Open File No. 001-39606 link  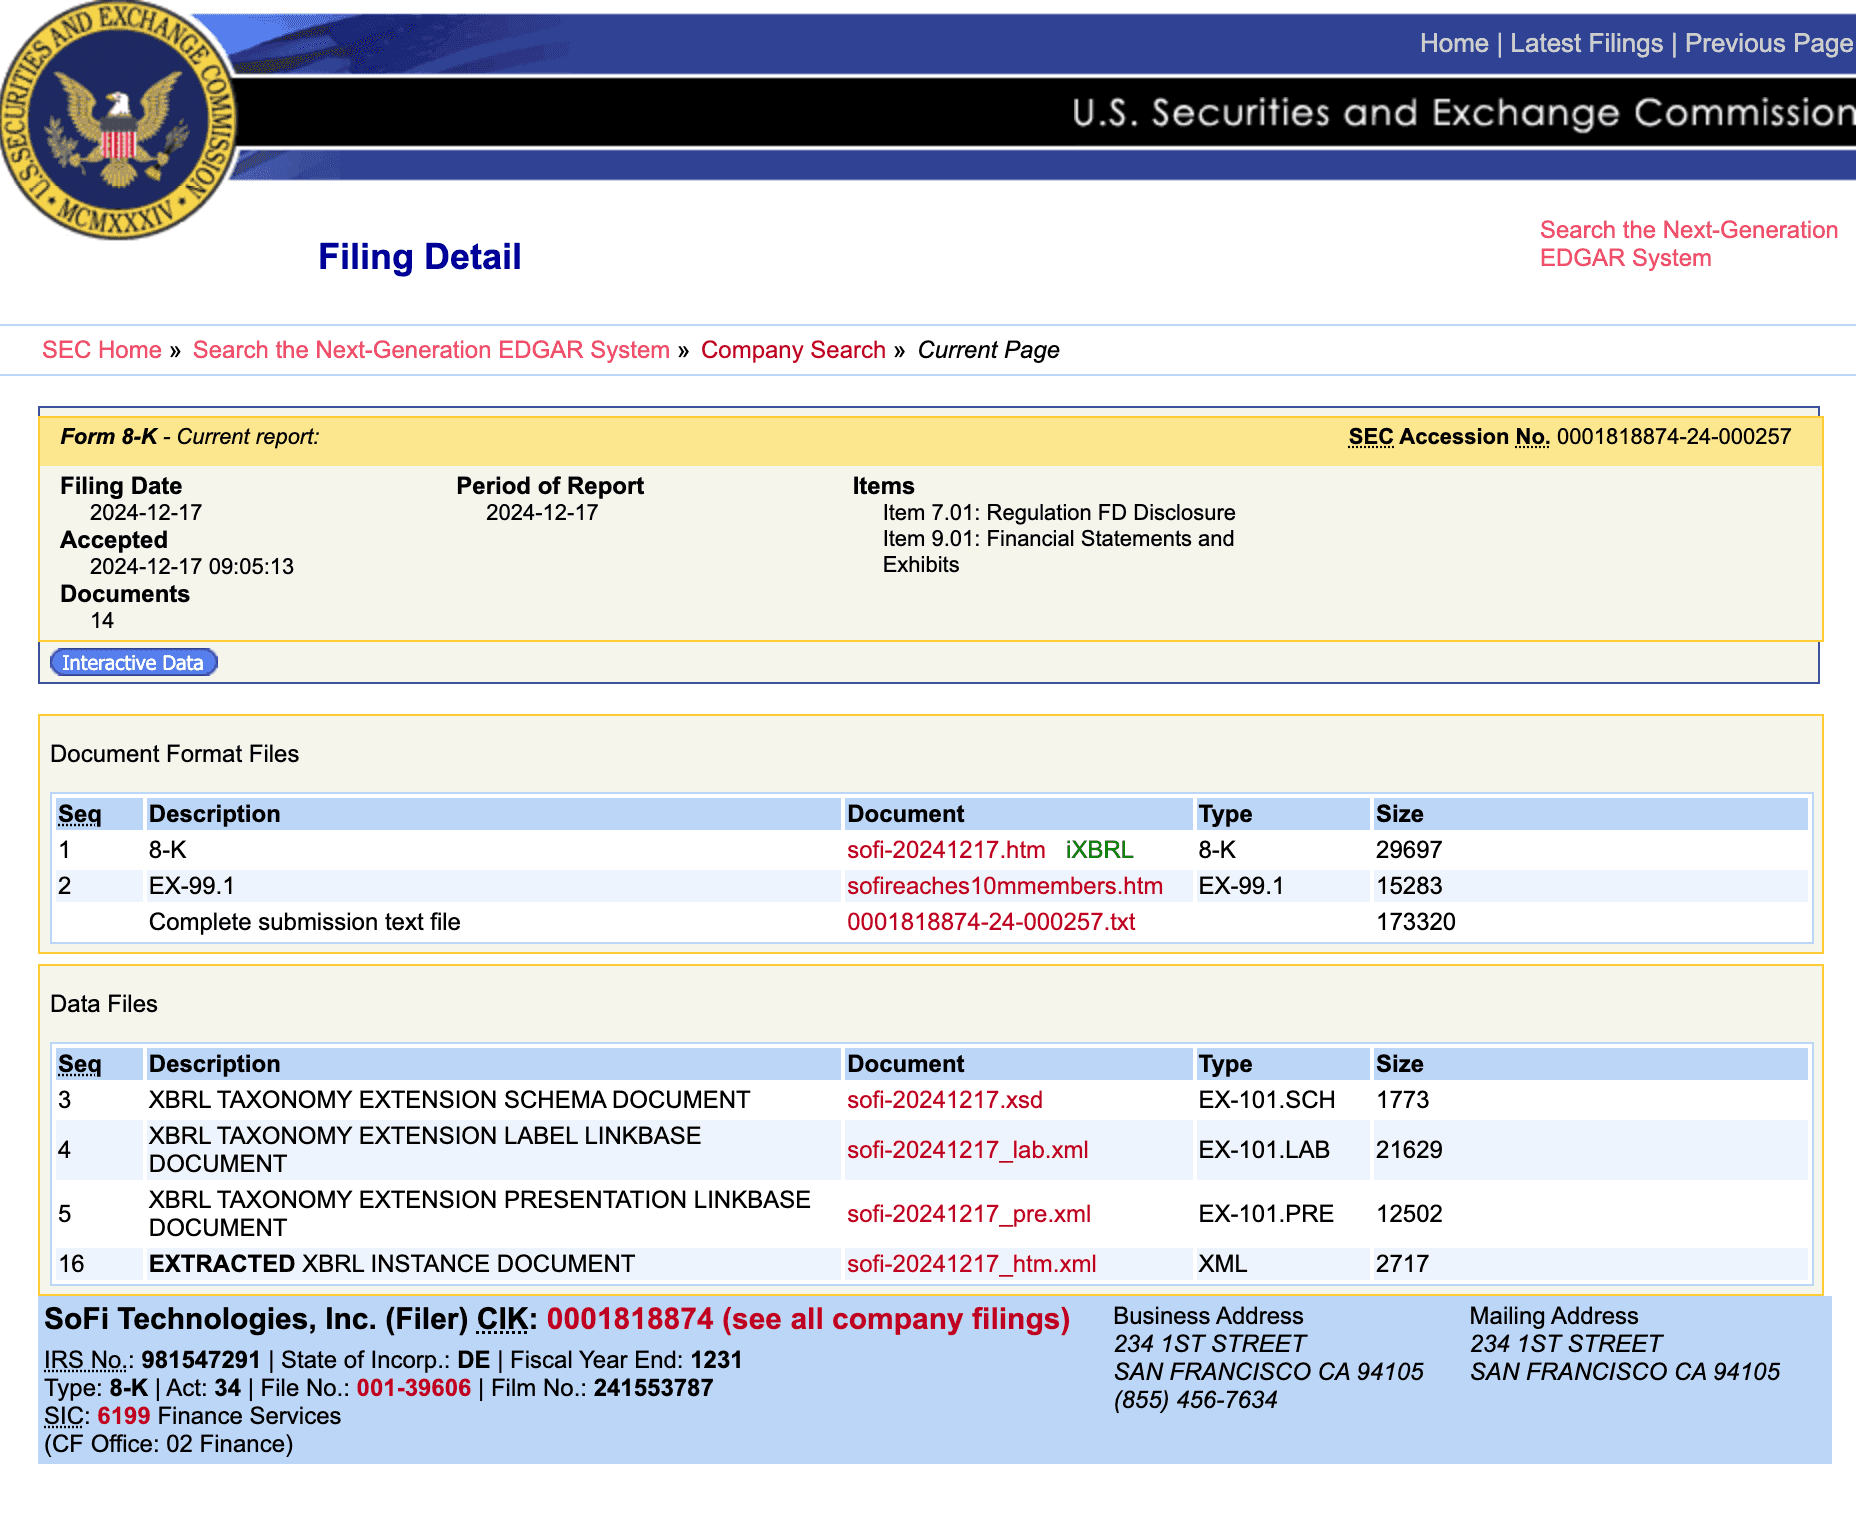point(414,1388)
